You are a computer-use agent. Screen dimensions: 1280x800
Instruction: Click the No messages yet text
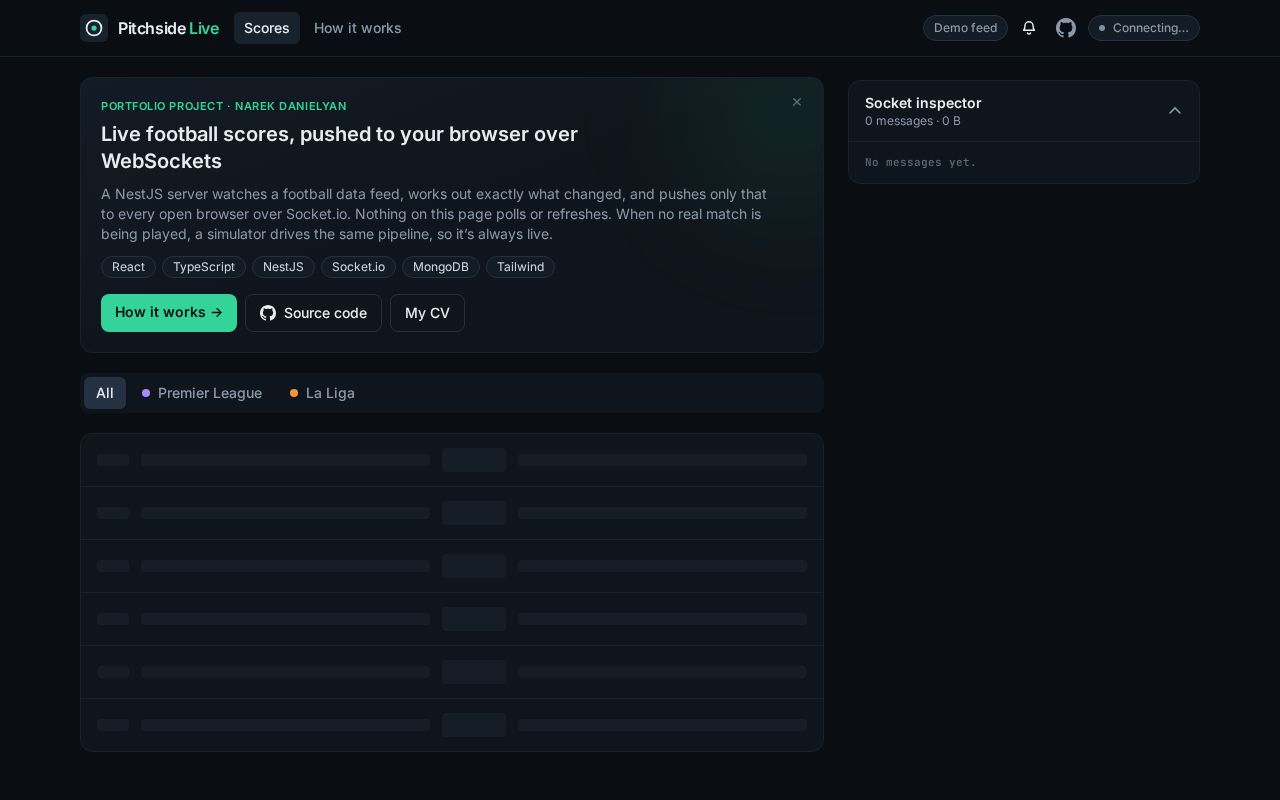920,162
